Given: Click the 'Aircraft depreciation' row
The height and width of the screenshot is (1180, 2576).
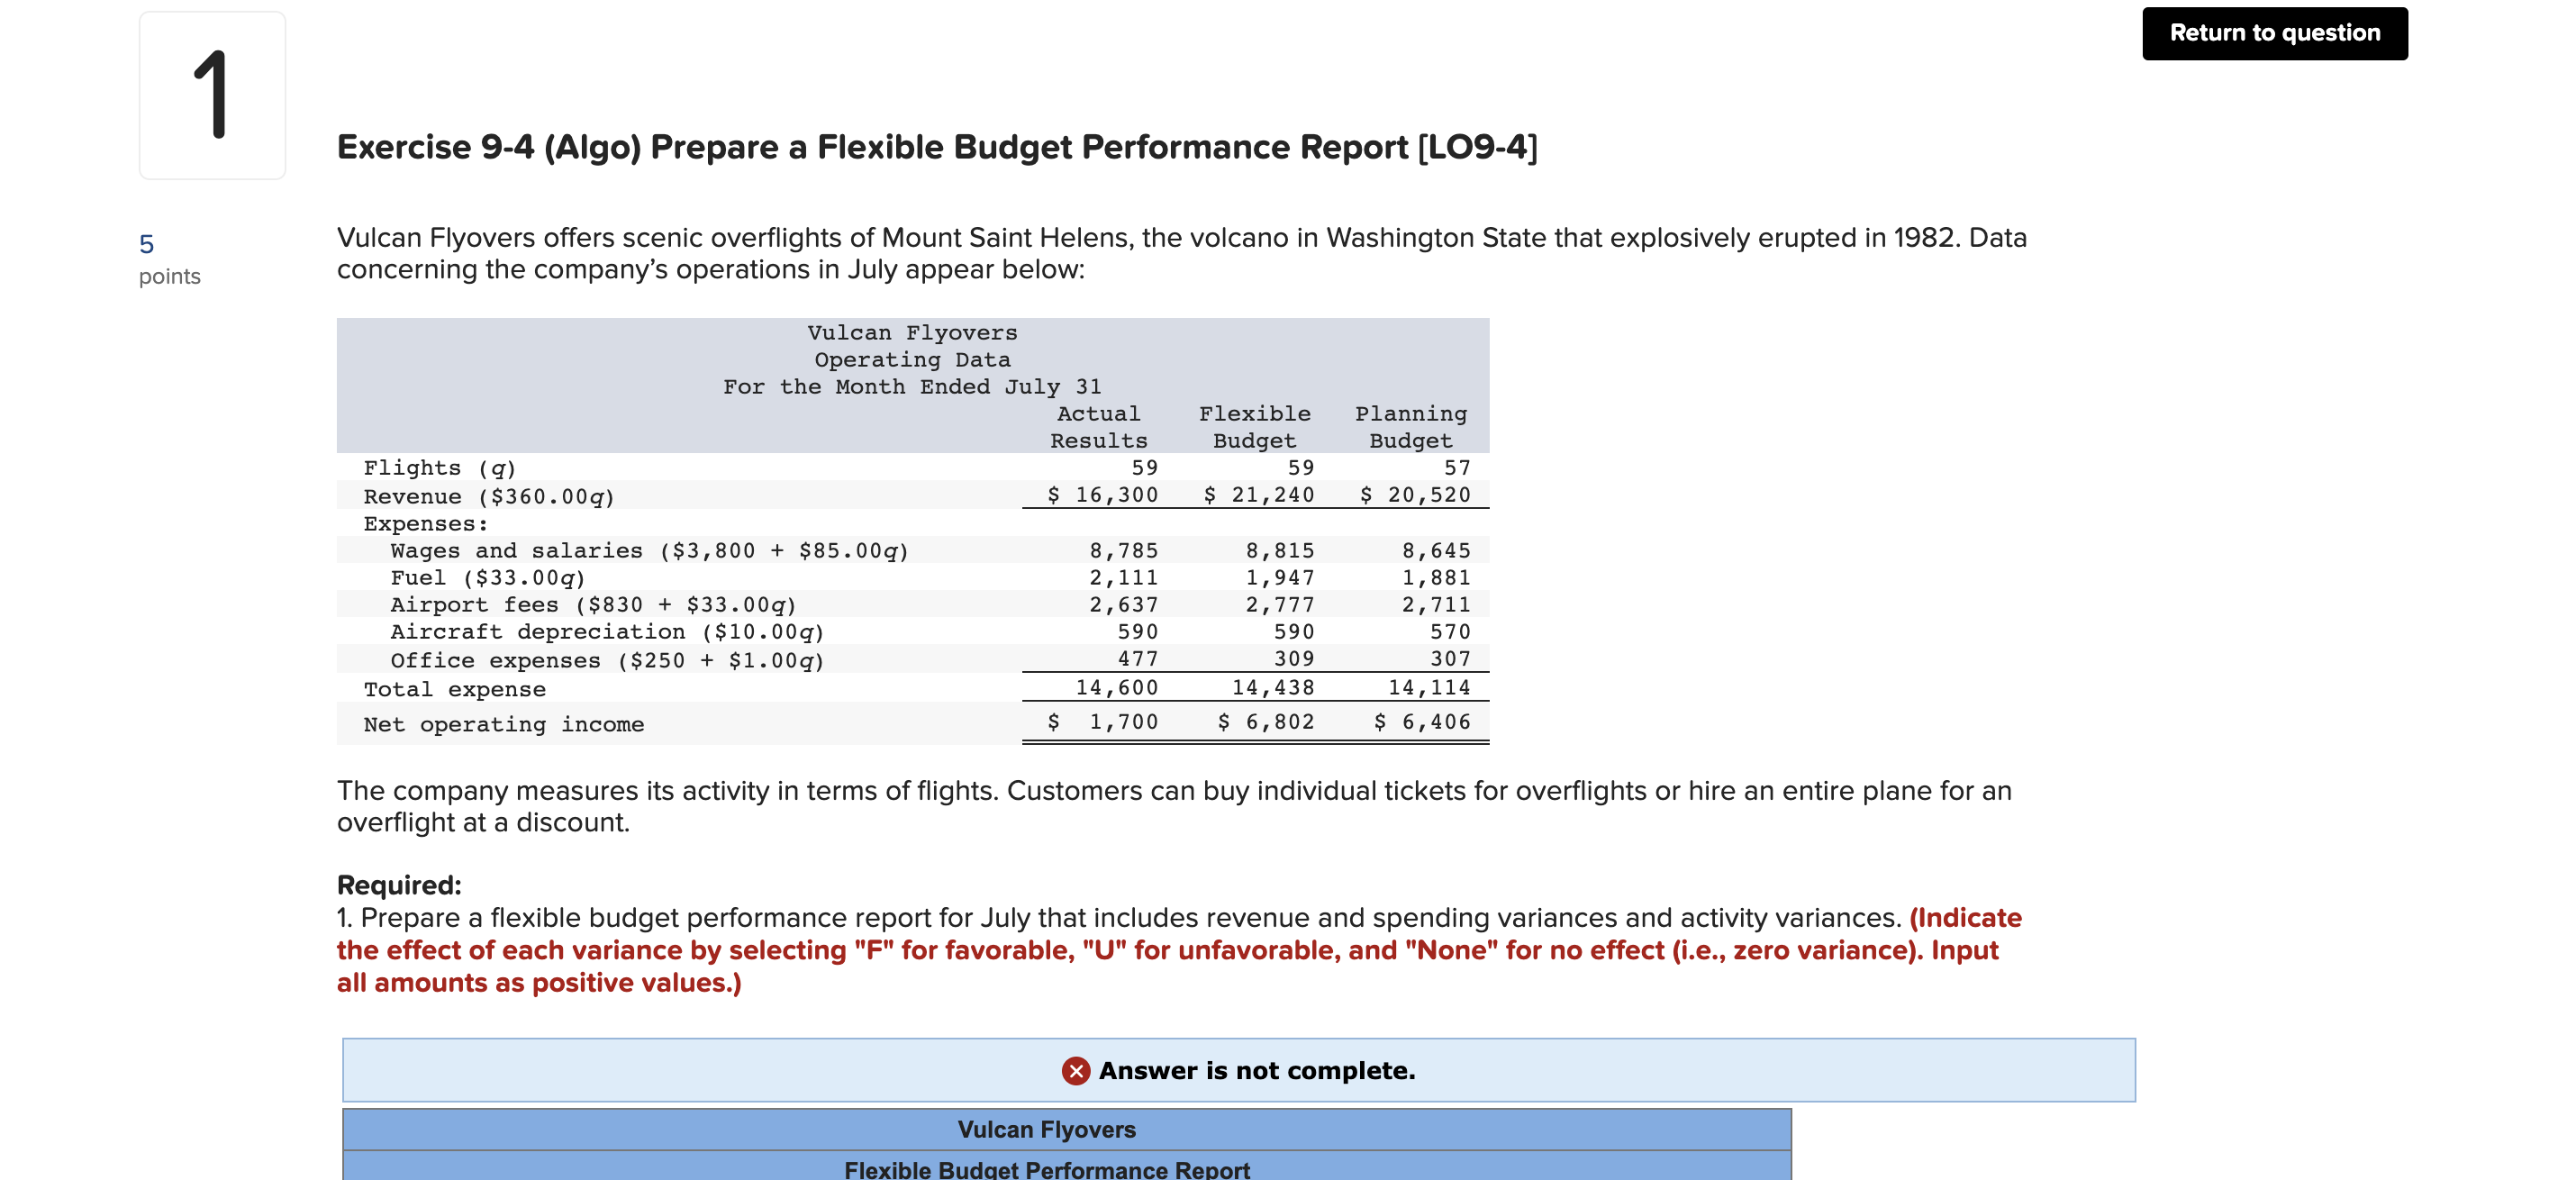Looking at the screenshot, I should (607, 631).
